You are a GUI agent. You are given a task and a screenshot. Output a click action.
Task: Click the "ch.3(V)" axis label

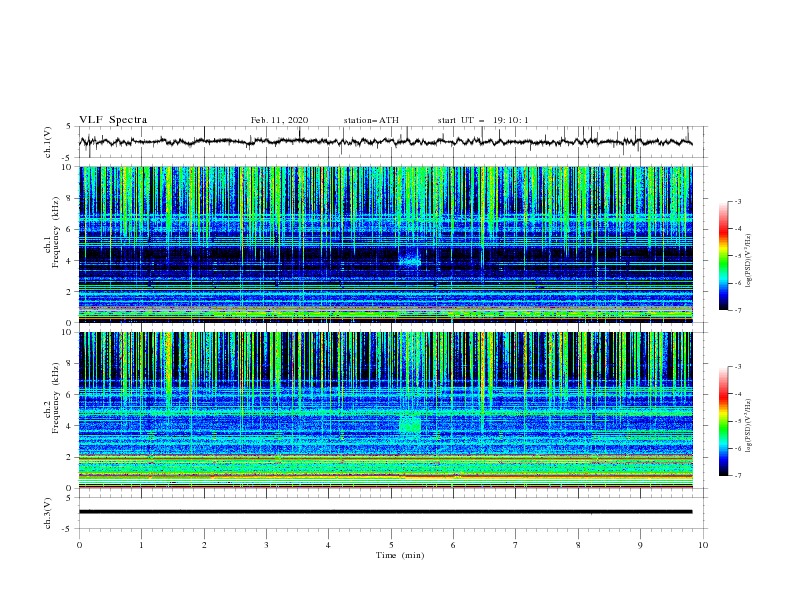pos(48,513)
